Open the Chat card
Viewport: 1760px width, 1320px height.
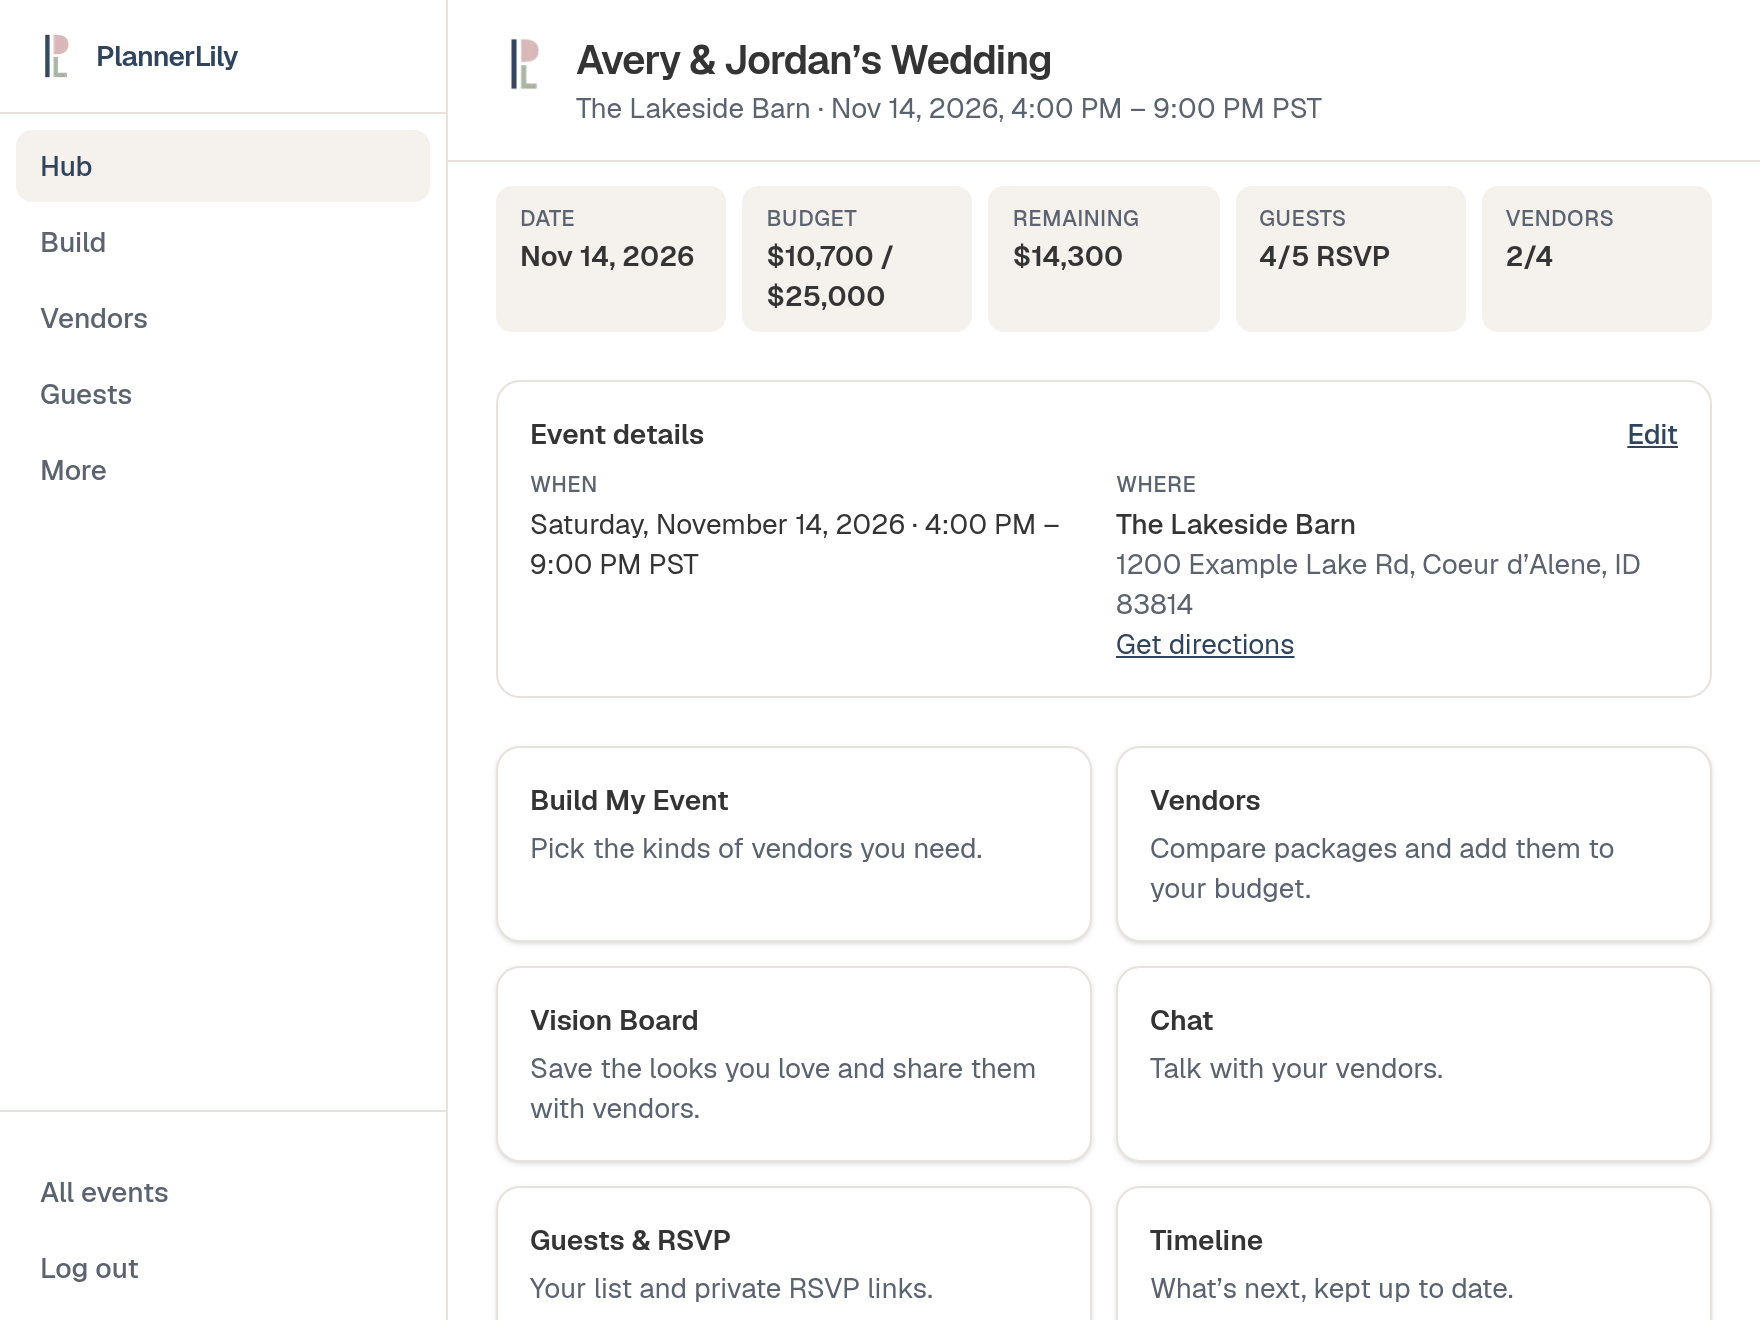click(1414, 1064)
